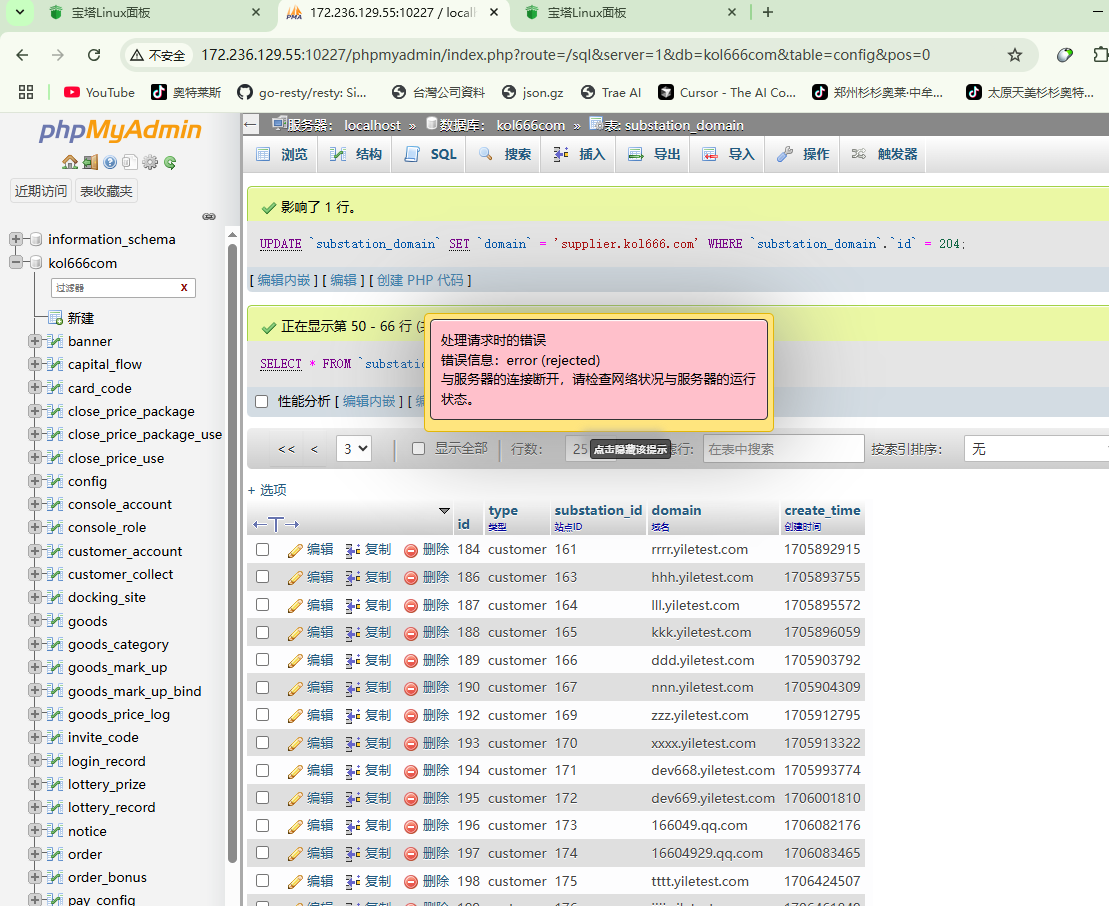Click the logout door icon
The width and height of the screenshot is (1109, 906).
90,162
